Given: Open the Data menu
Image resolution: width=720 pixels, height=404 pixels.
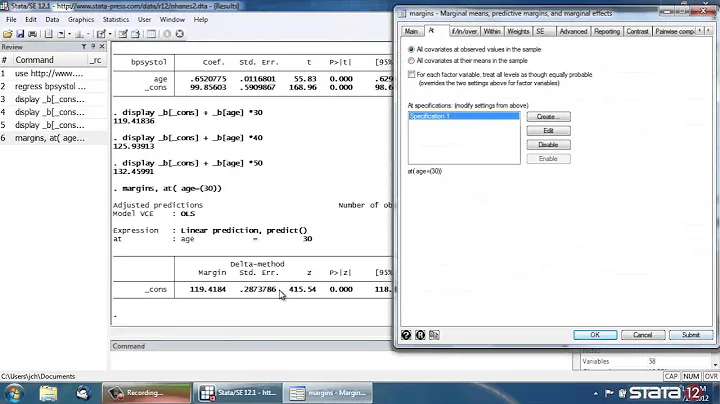Looking at the screenshot, I should [x=52, y=20].
